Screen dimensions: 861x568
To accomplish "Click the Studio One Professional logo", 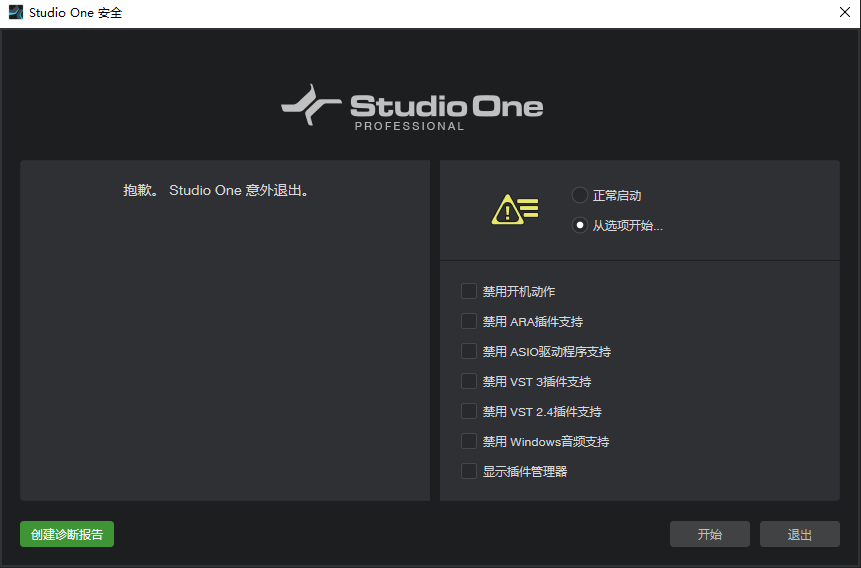I will pos(412,108).
